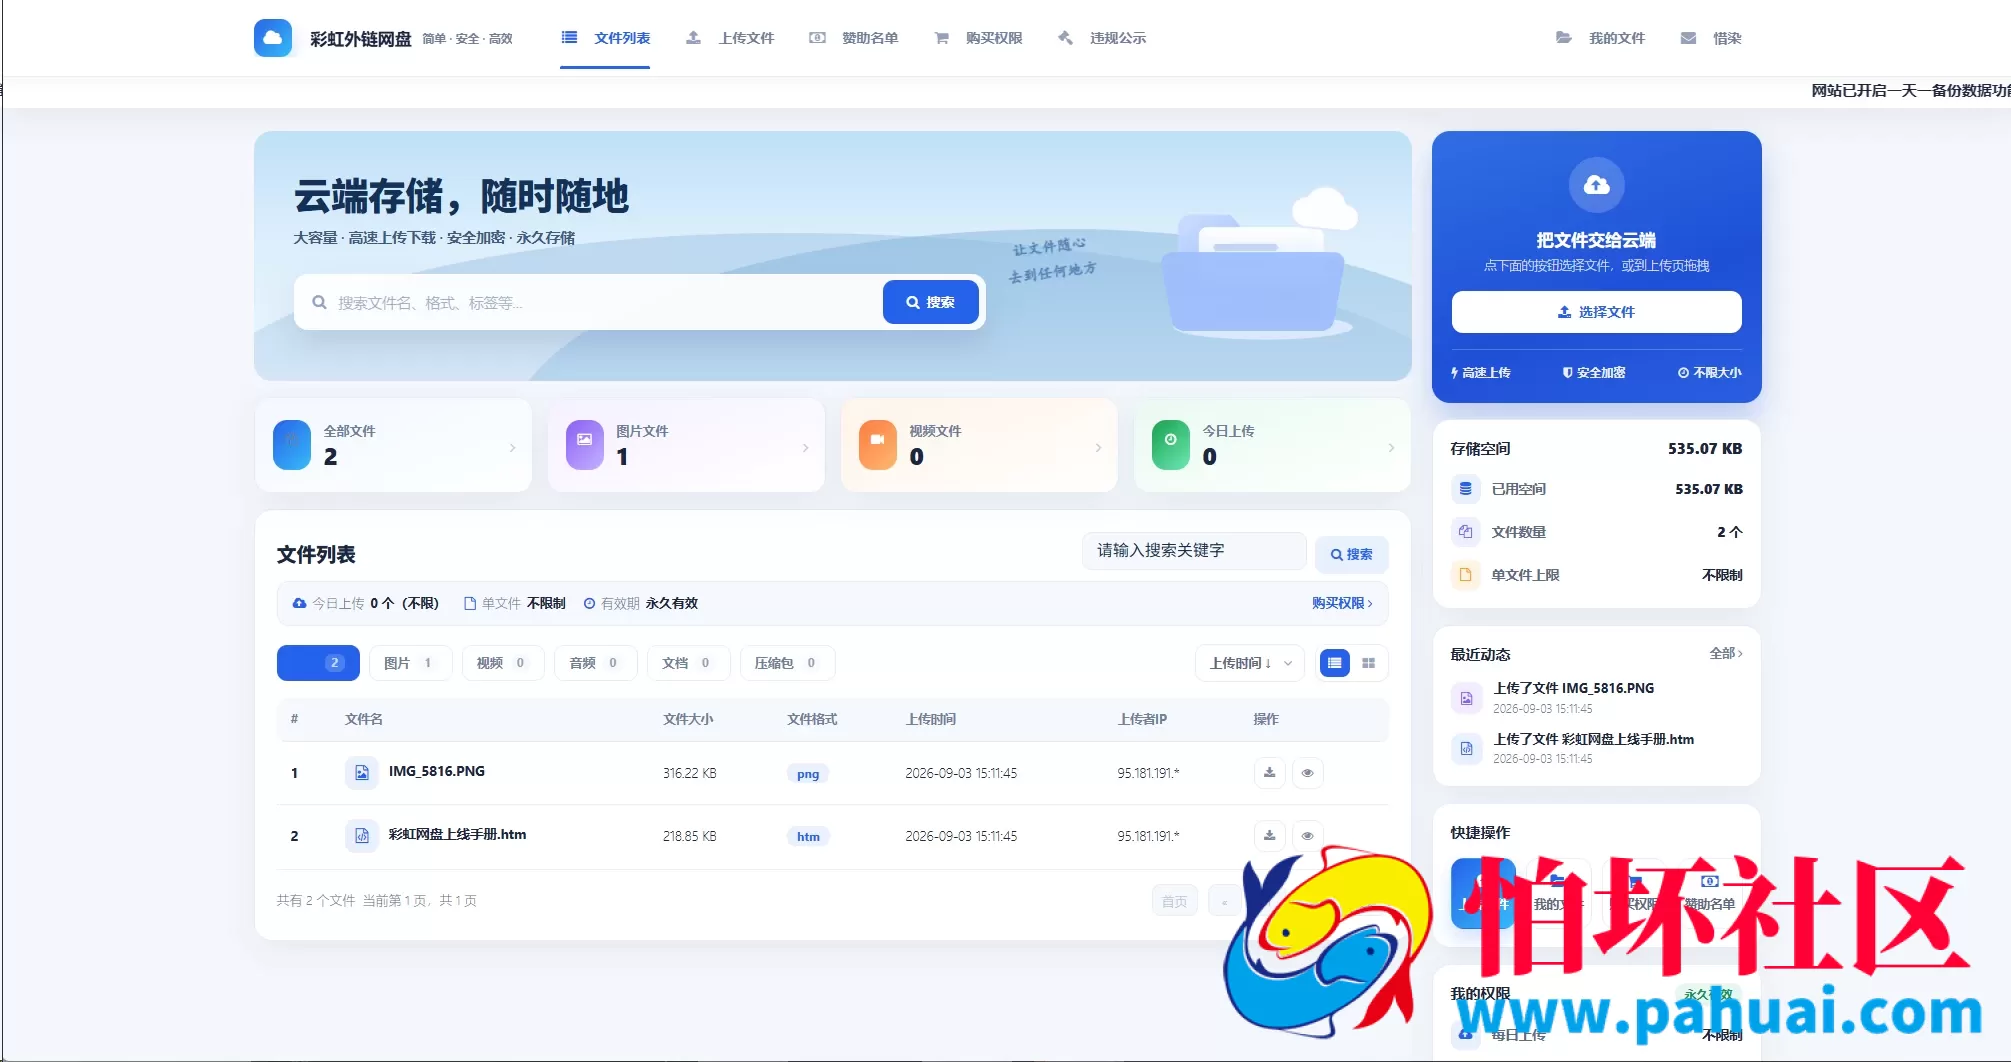Switch to list view
2011x1062 pixels.
click(x=1335, y=663)
